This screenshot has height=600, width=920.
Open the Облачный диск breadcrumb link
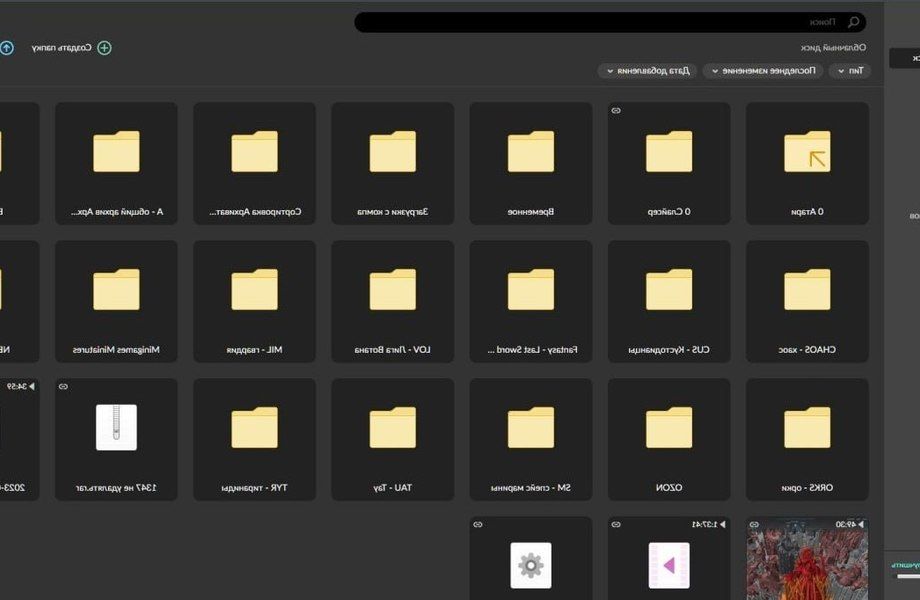point(833,48)
